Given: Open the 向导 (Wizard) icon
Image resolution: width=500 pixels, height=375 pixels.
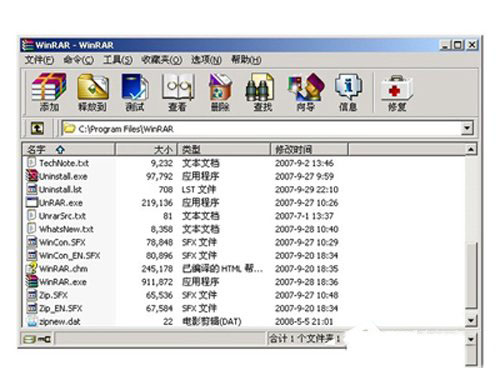Looking at the screenshot, I should 306,87.
